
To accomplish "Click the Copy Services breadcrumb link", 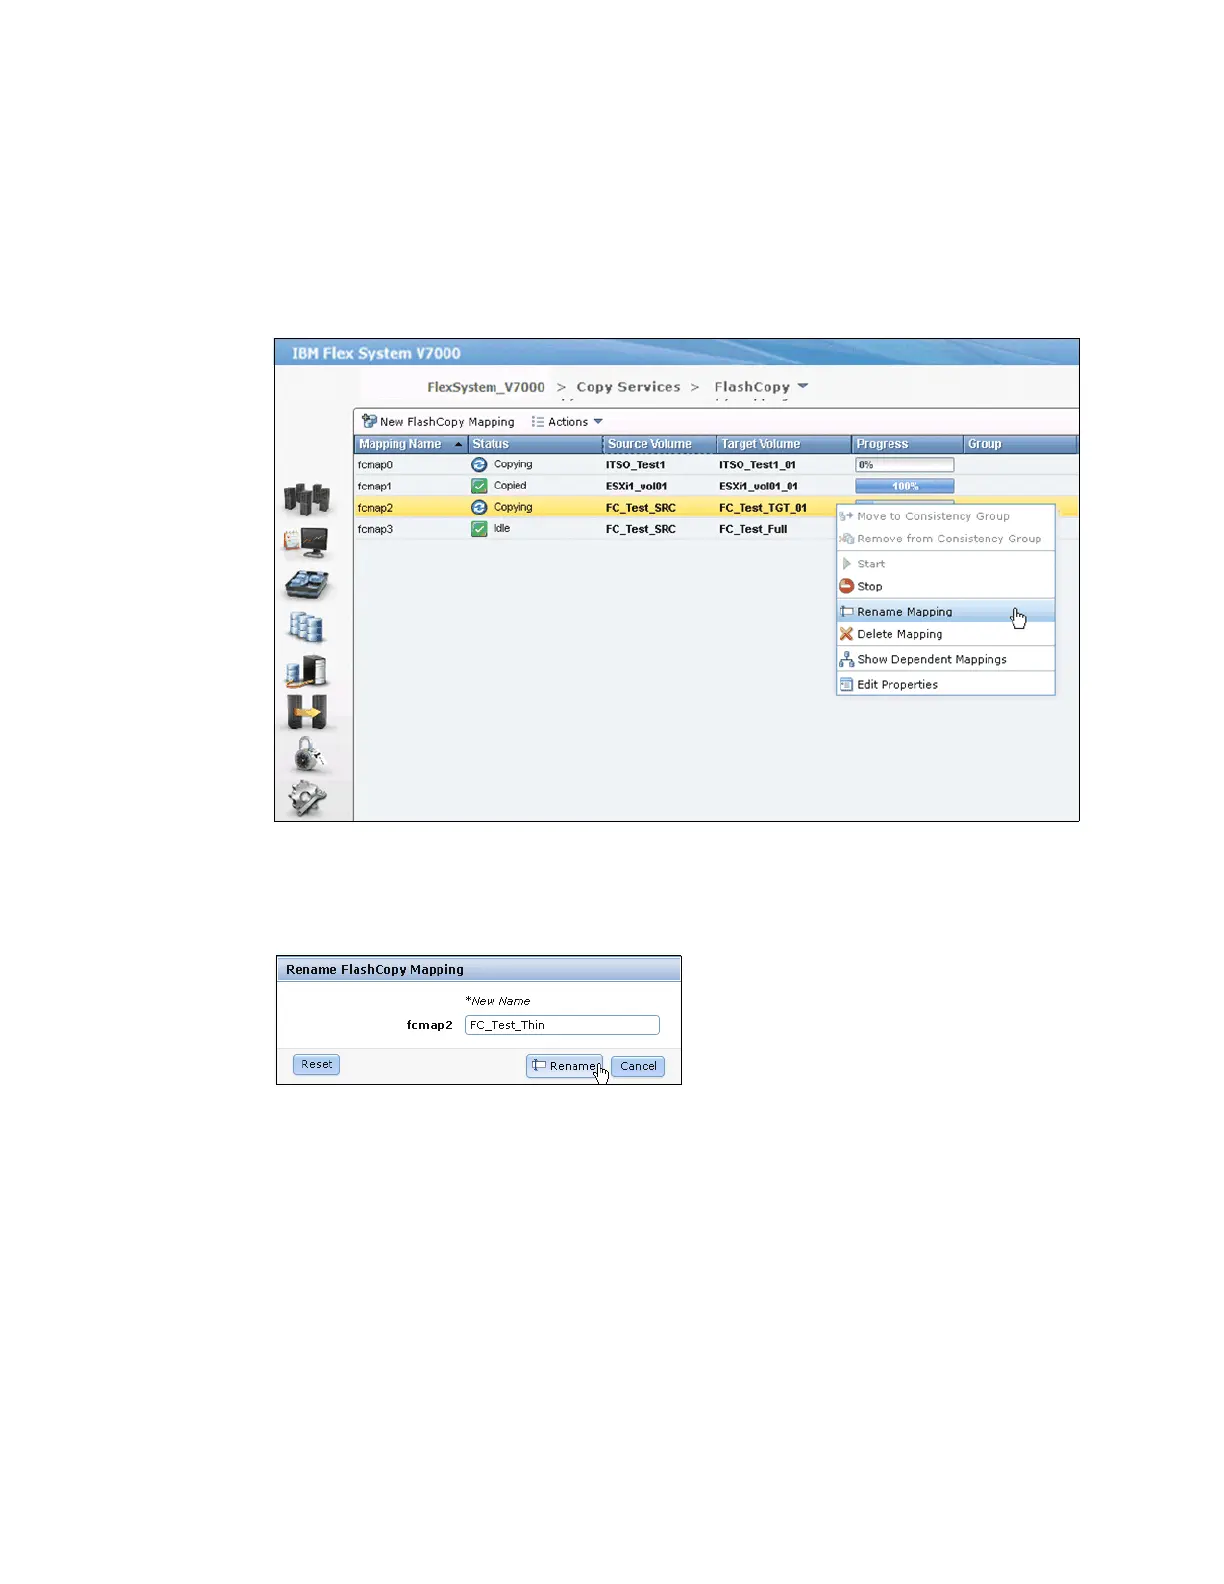I will 628,387.
